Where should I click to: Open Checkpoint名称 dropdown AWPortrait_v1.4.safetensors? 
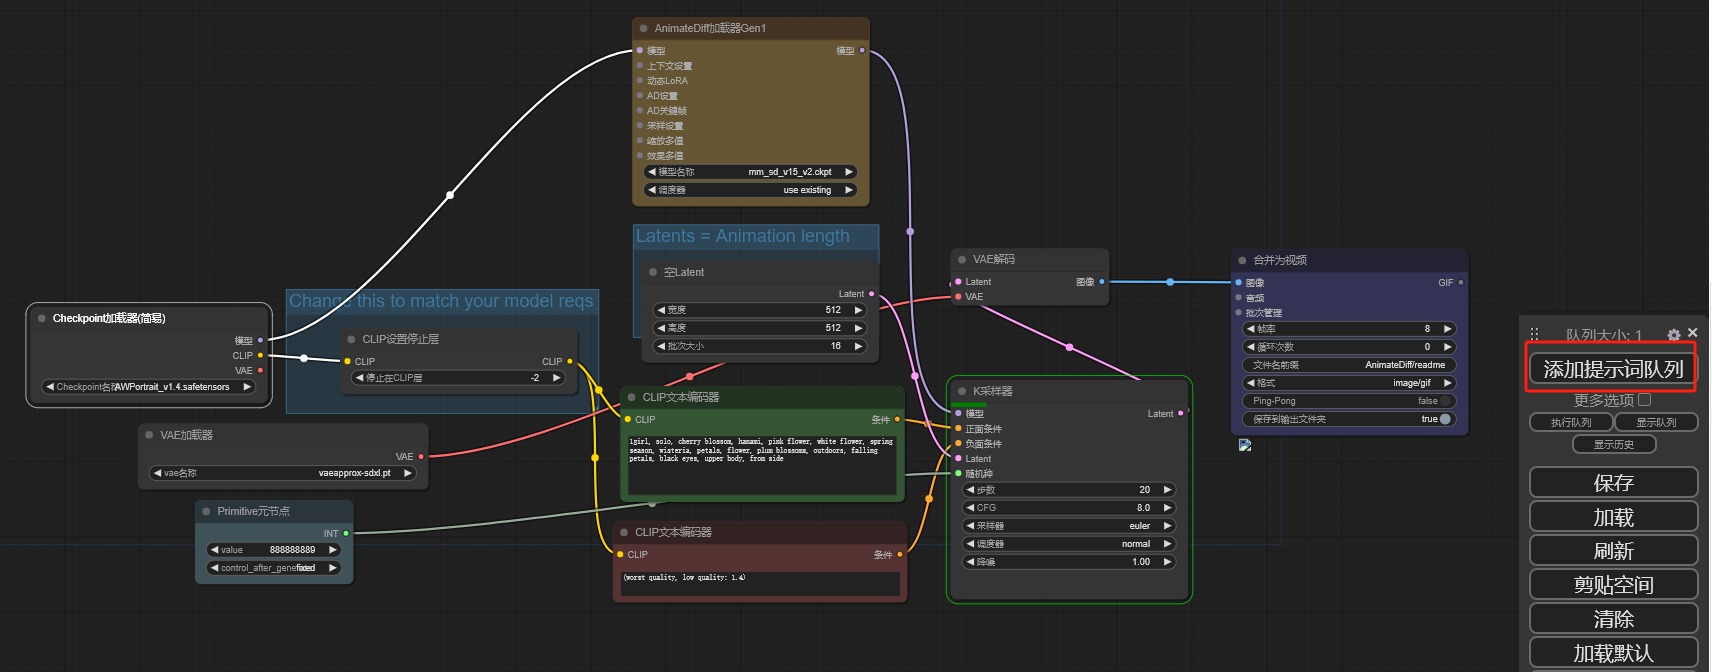(148, 387)
